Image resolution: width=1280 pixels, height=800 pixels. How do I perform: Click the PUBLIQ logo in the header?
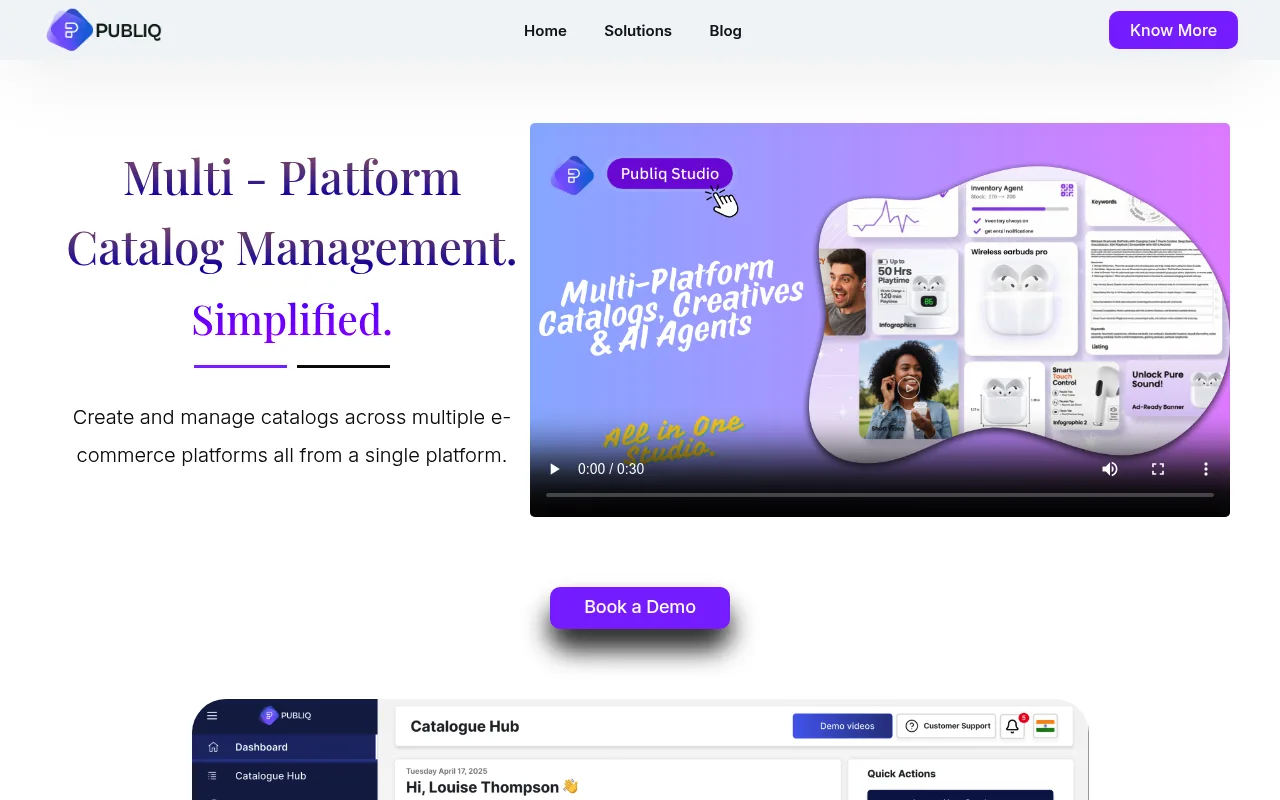[104, 30]
